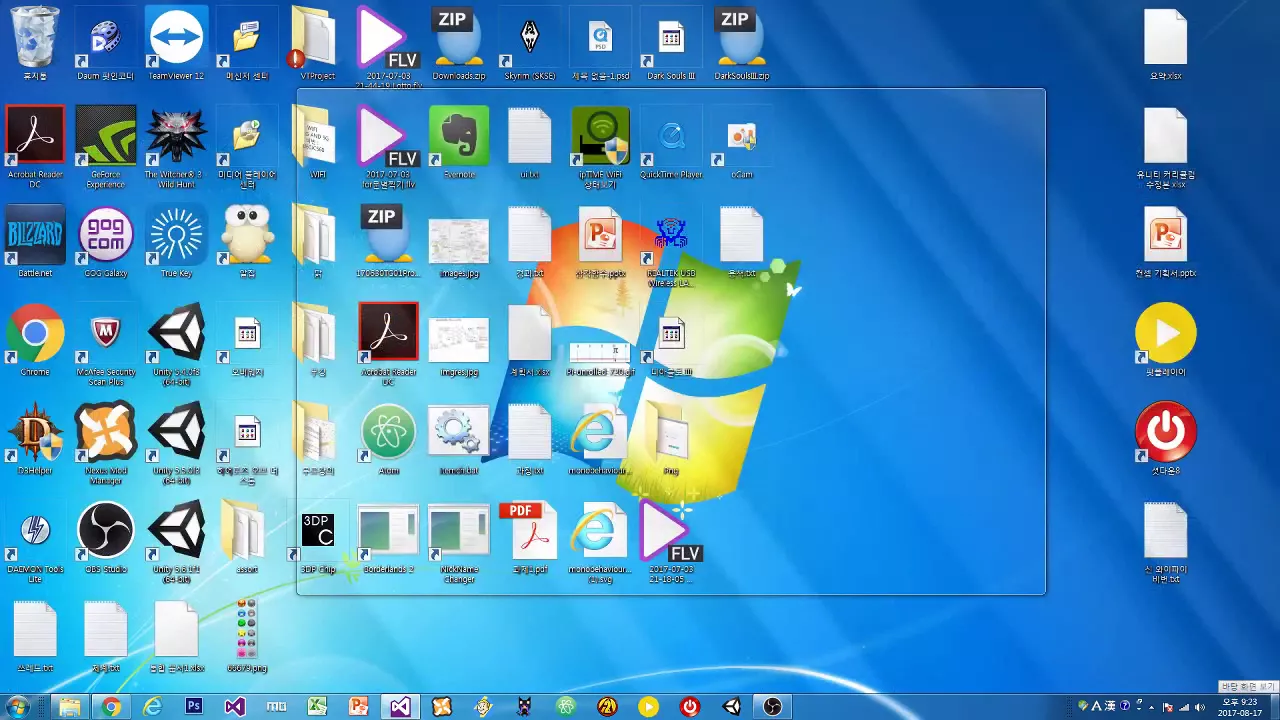Select the Downloads.zip archive
The width and height of the screenshot is (1280, 720).
459,43
